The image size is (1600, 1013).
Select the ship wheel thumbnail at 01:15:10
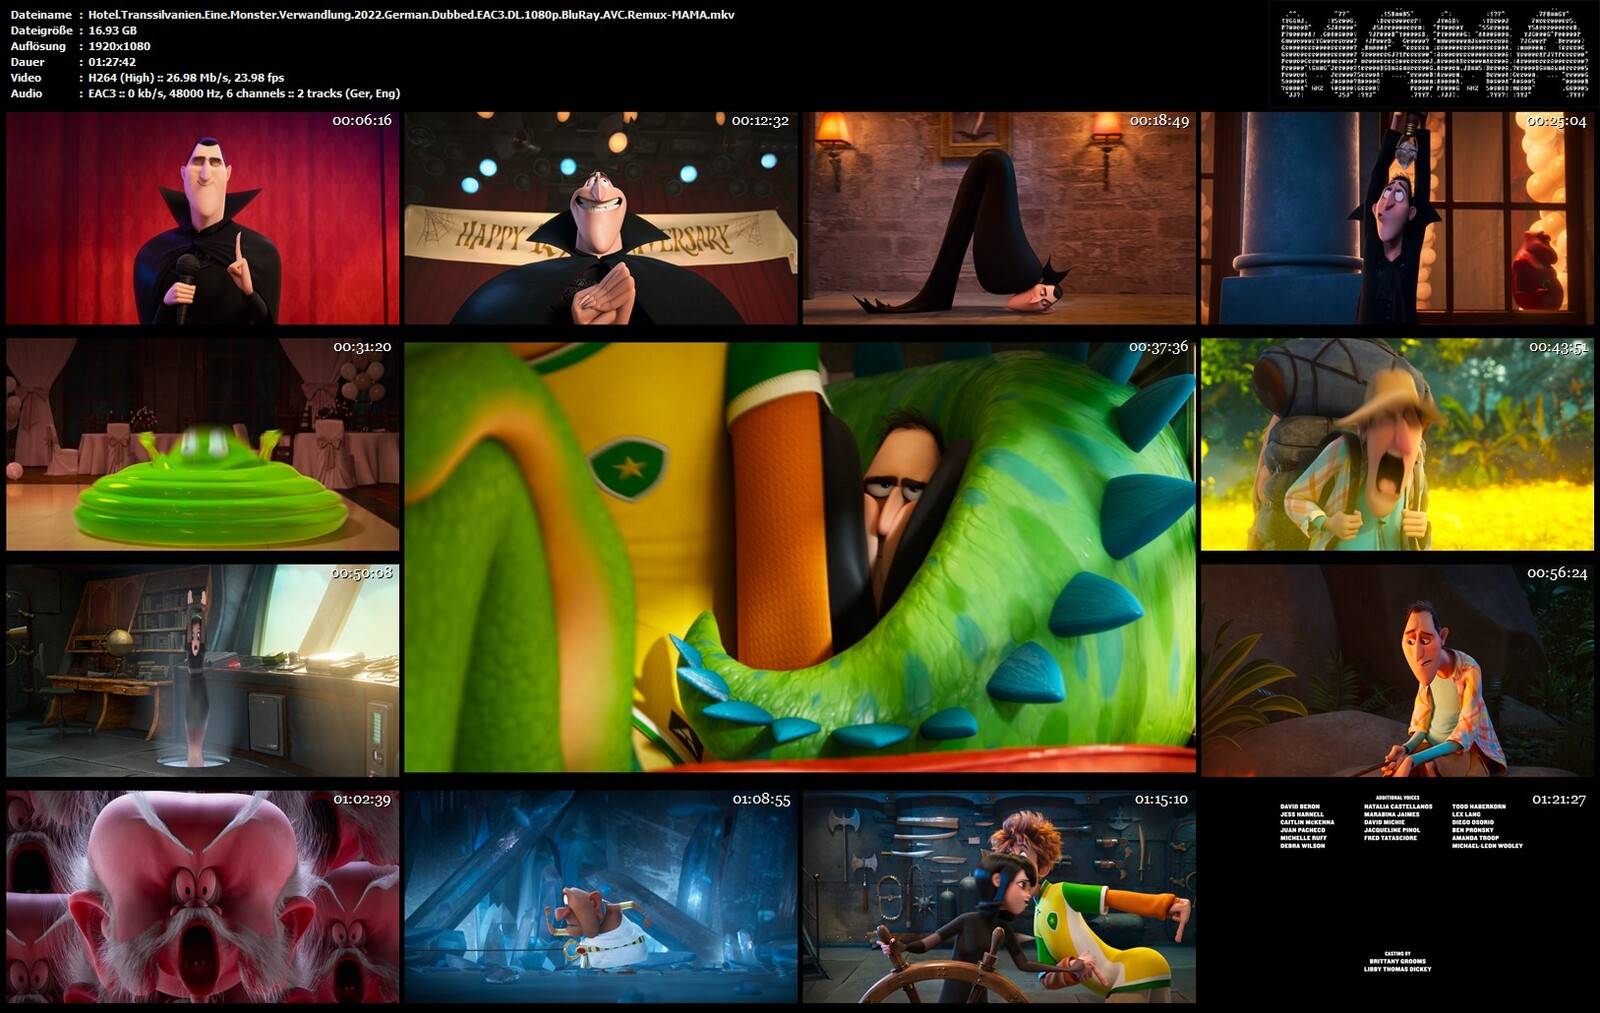[x=999, y=897]
